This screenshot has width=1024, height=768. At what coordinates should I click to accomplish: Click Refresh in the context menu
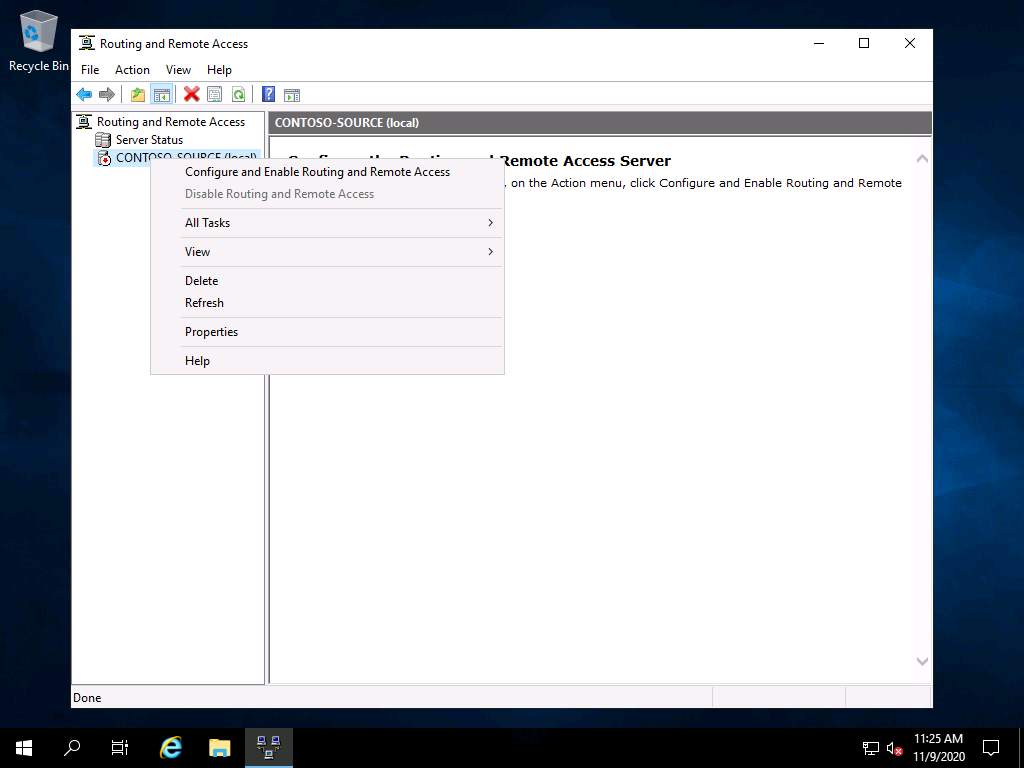204,303
